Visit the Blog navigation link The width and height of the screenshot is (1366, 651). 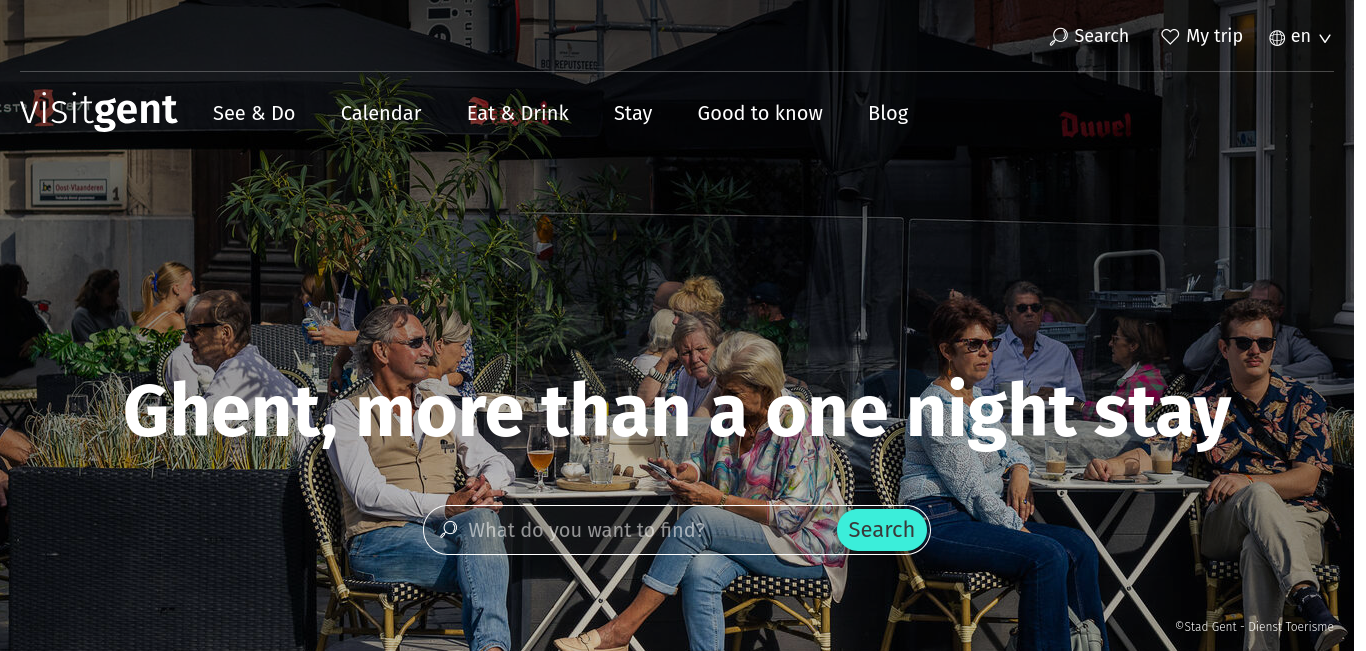point(888,113)
